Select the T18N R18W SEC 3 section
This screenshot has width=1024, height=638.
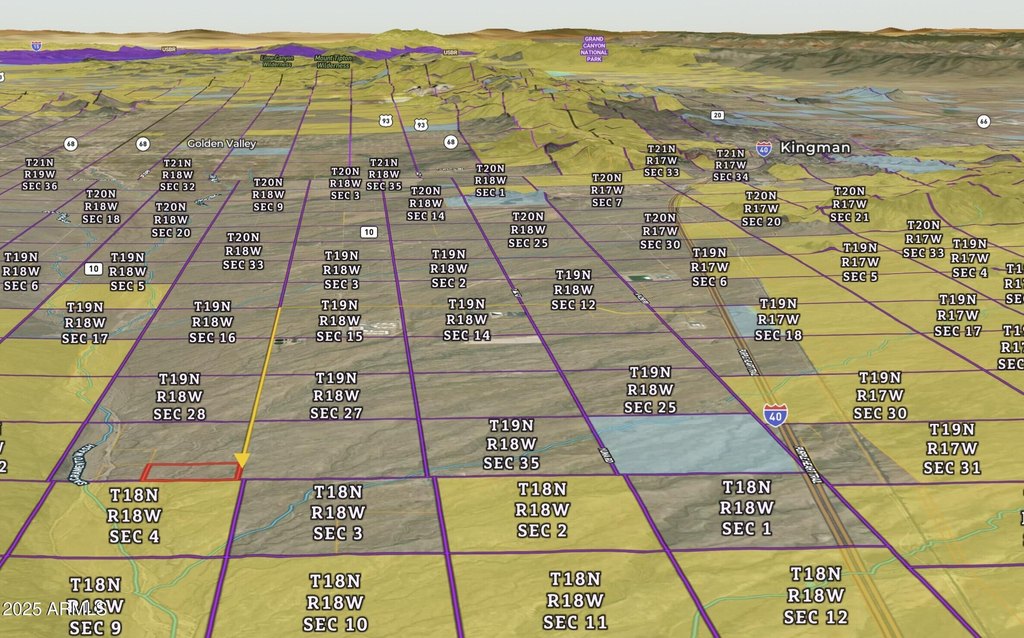click(337, 514)
